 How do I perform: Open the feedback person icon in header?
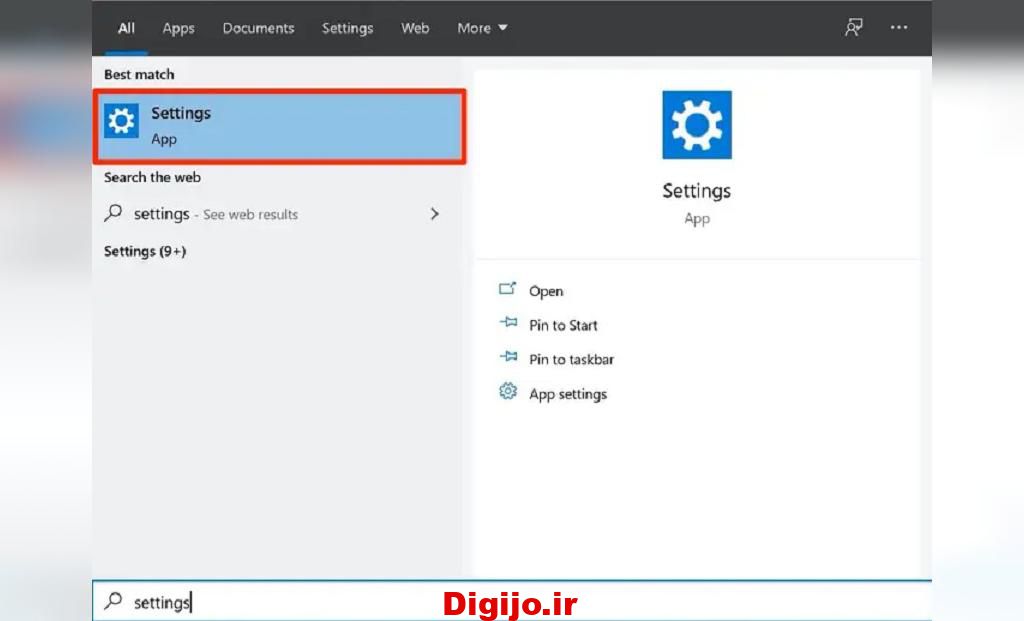(854, 27)
